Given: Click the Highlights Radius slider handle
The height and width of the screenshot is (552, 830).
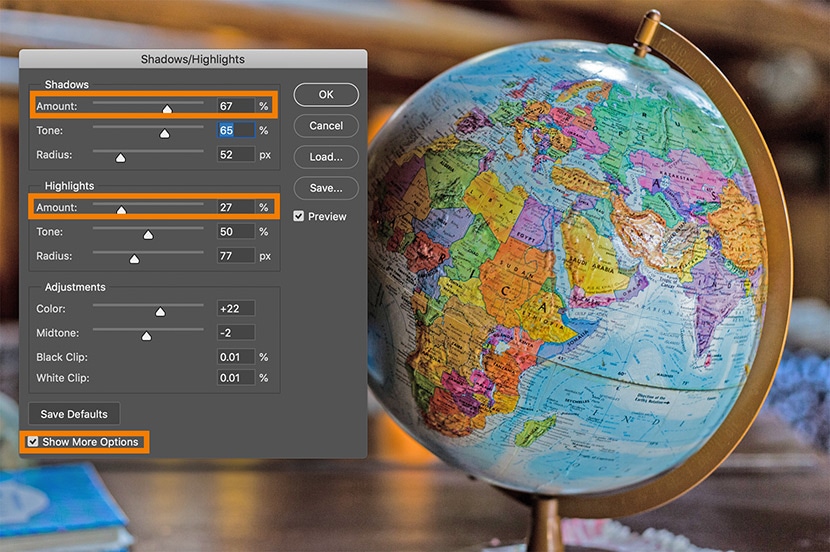Looking at the screenshot, I should (134, 259).
